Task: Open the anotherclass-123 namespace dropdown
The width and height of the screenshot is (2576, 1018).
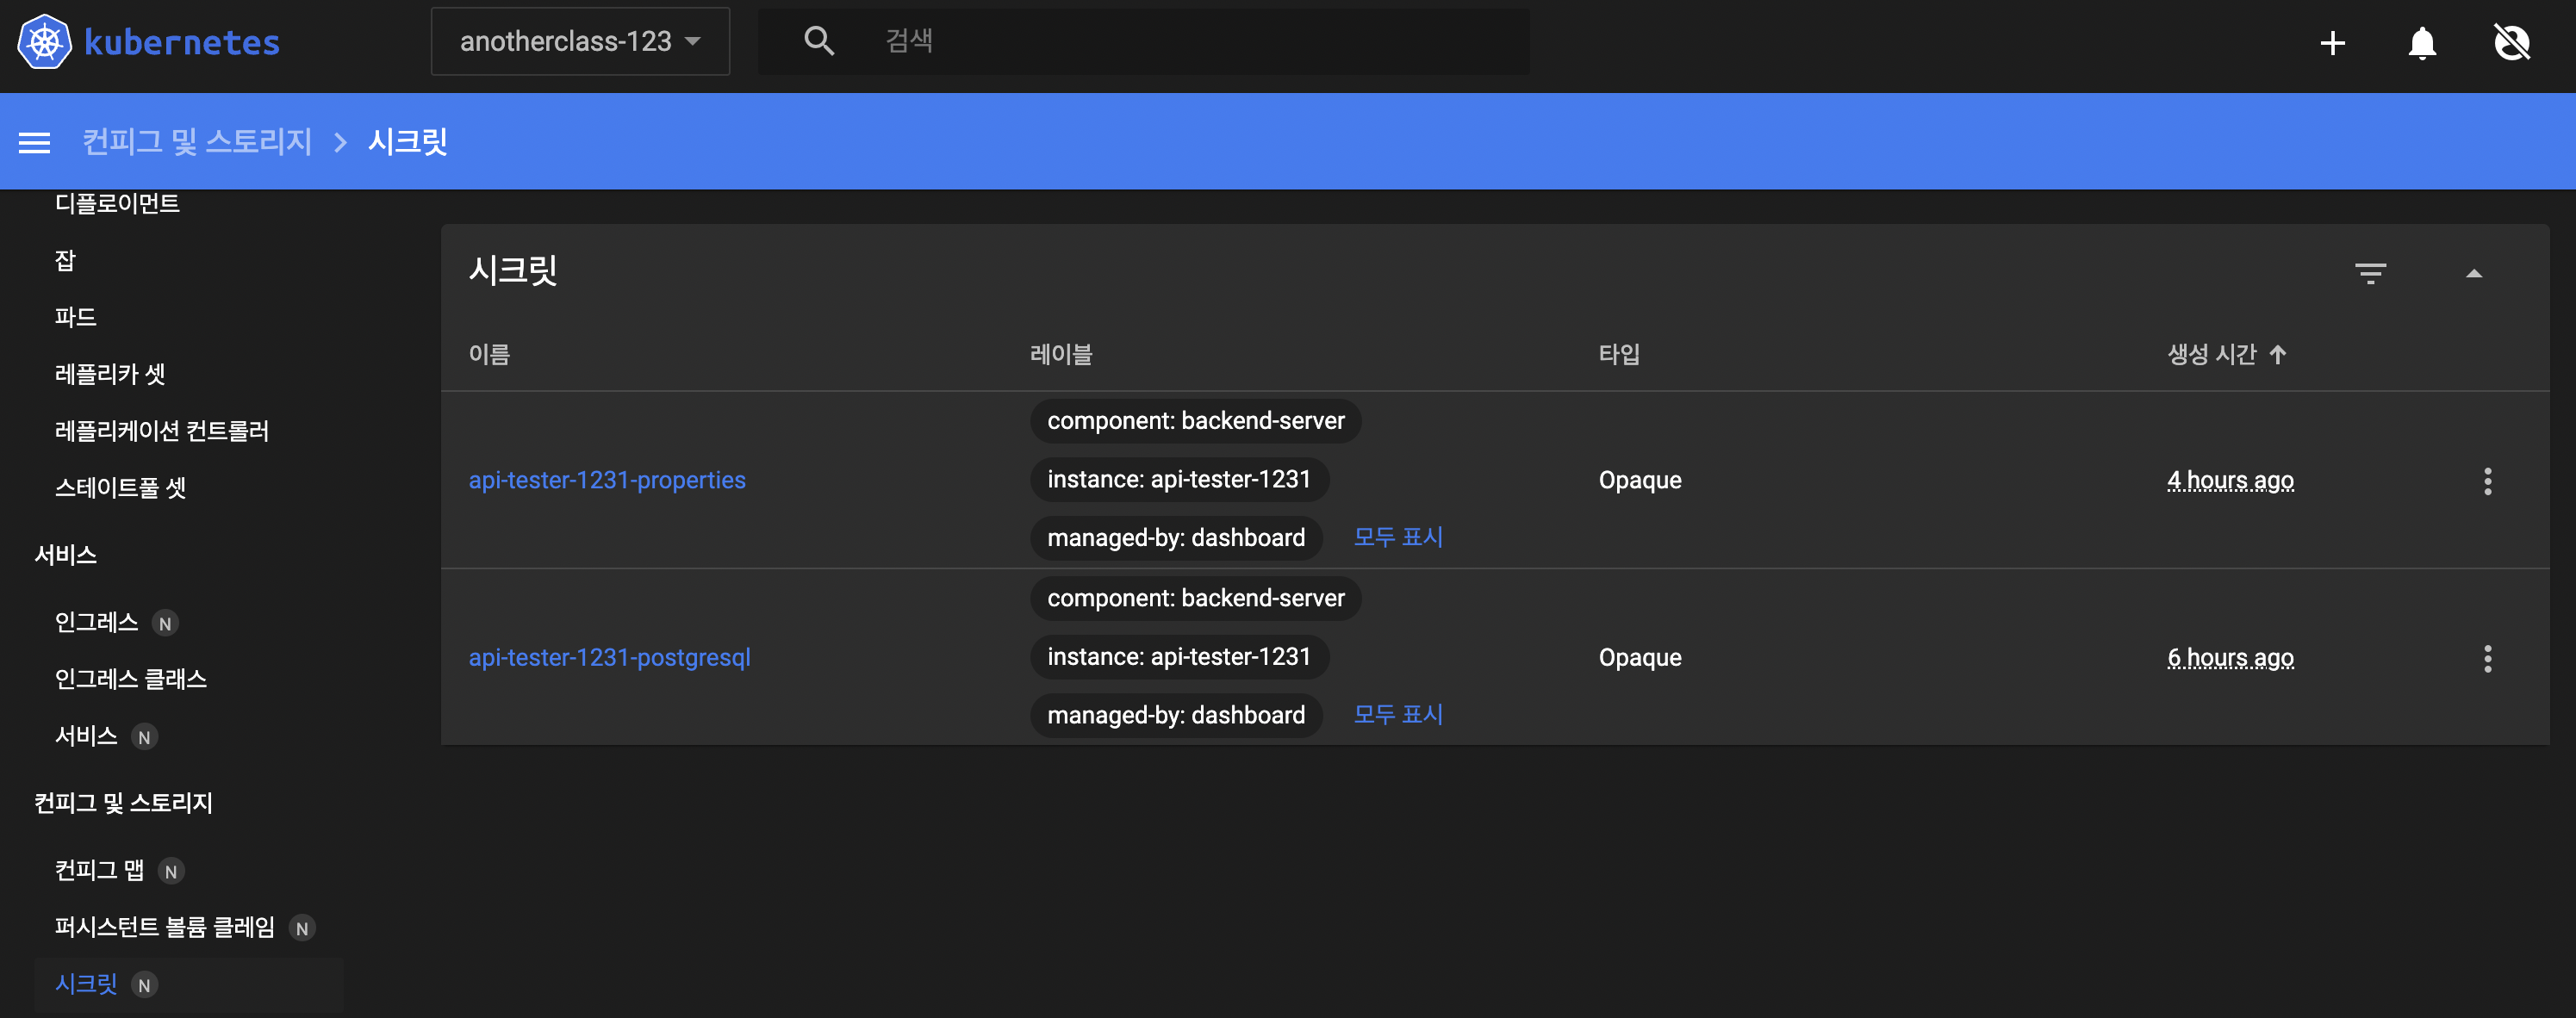Action: point(580,41)
